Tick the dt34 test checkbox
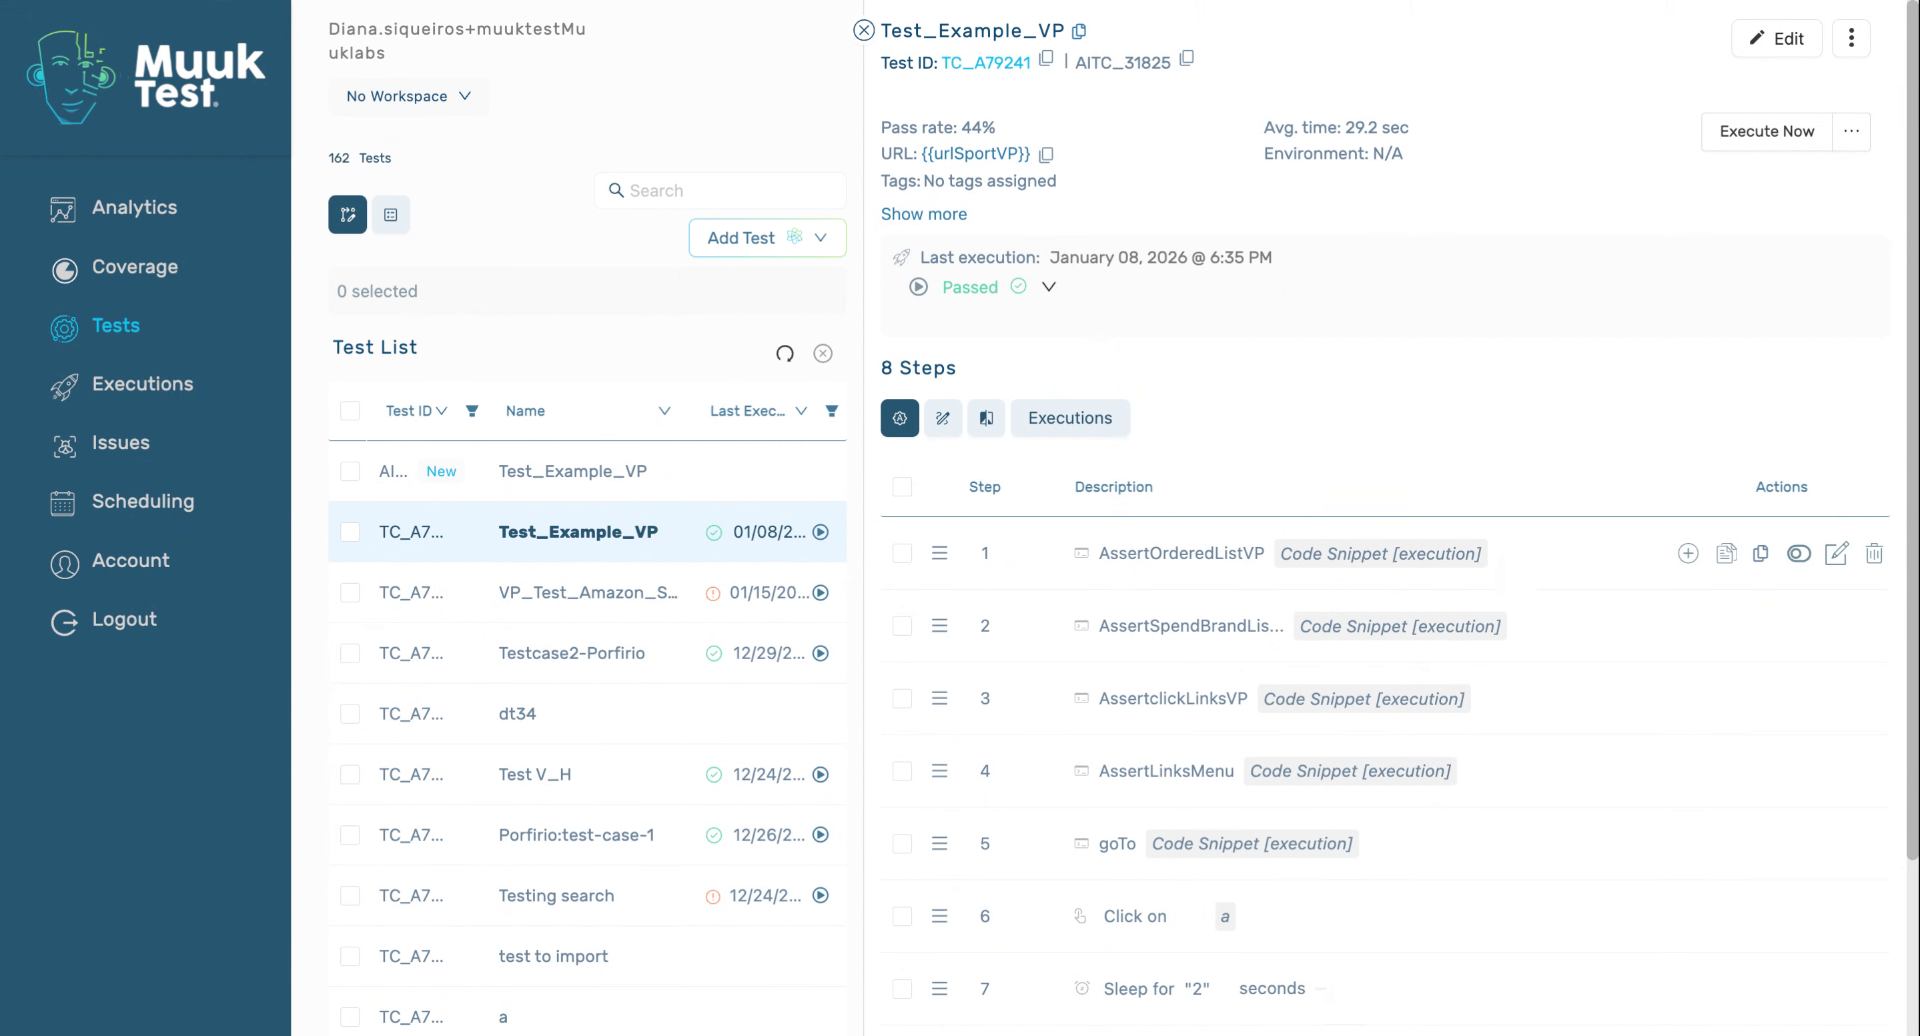1920x1036 pixels. tap(350, 714)
